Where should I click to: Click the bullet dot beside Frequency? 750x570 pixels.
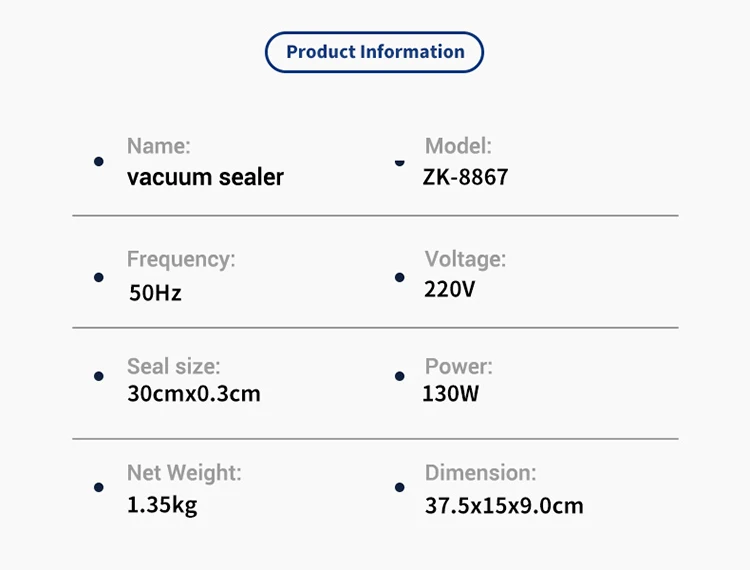coord(98,277)
